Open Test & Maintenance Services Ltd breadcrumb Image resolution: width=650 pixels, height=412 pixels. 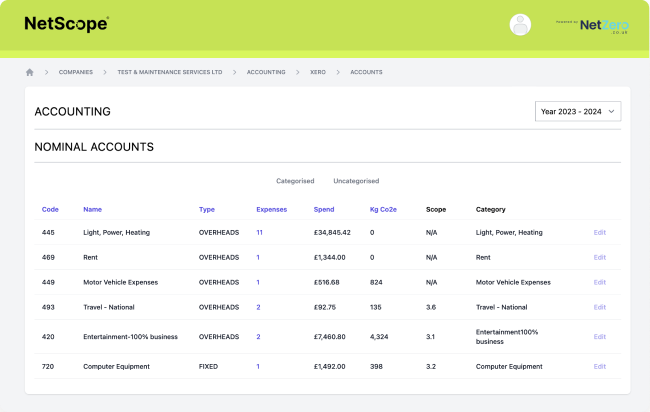[x=170, y=72]
